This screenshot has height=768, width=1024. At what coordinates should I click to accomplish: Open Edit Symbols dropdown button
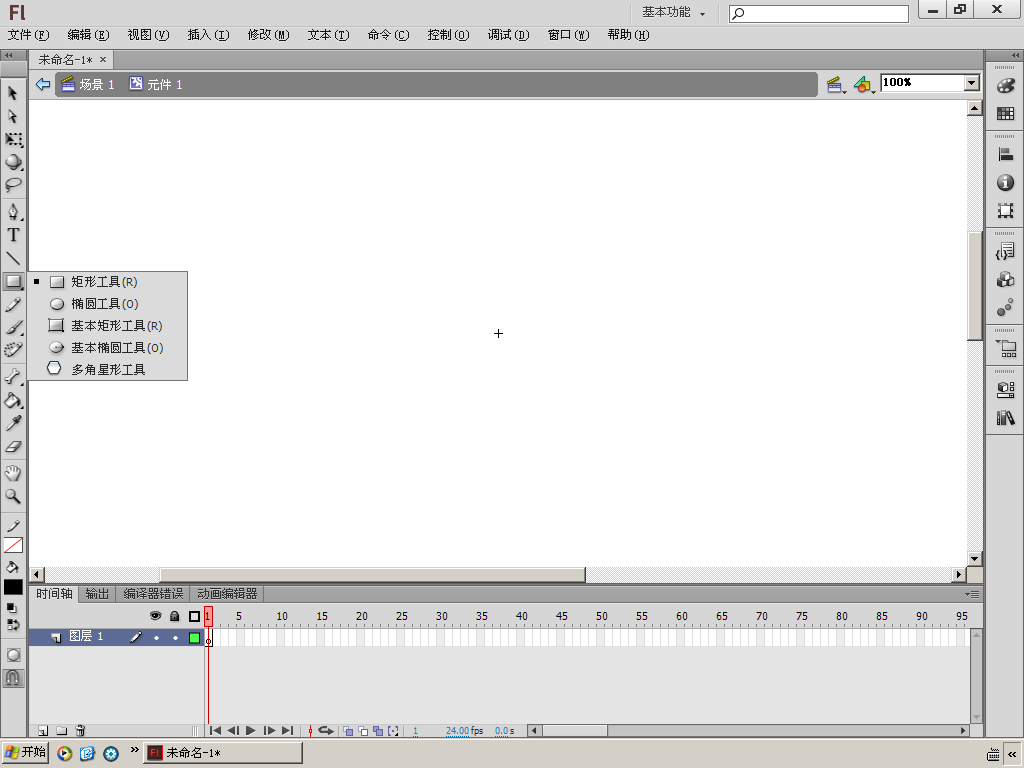tap(864, 85)
